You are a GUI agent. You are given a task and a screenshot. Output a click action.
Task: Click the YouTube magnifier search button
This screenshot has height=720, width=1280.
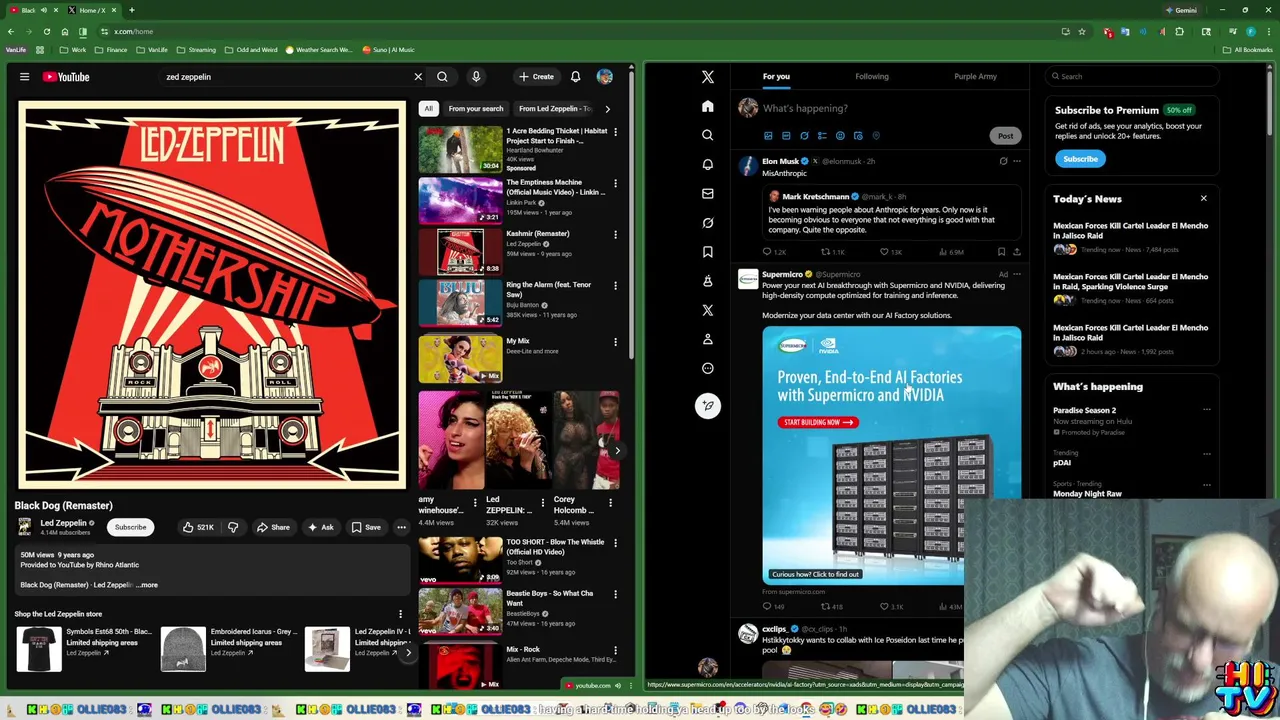click(442, 77)
